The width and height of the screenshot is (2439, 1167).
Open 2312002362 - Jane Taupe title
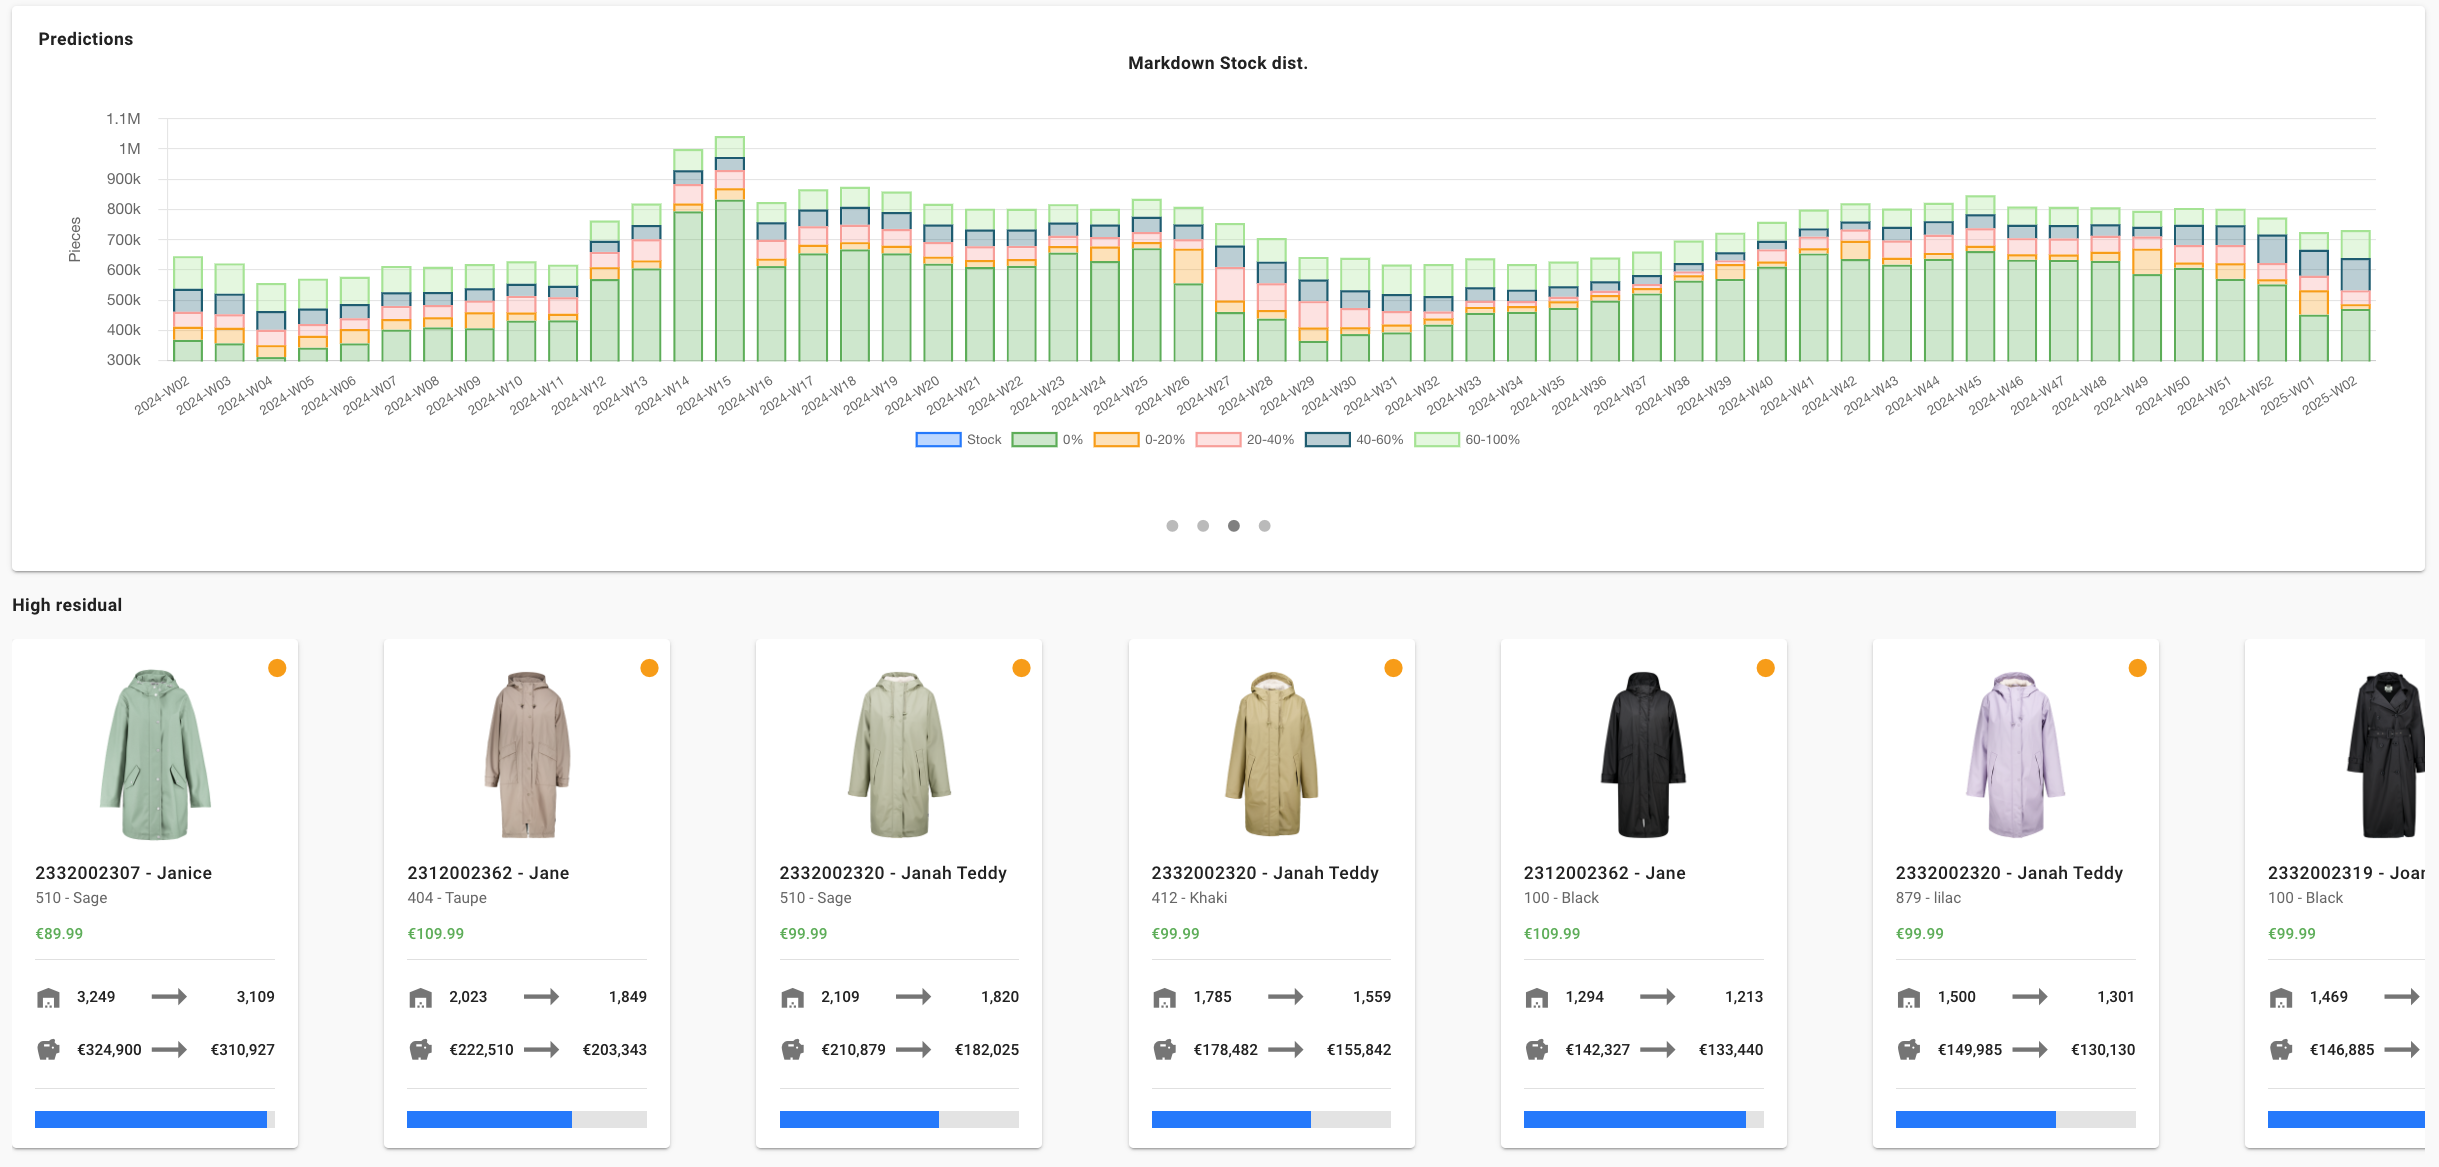click(x=488, y=873)
